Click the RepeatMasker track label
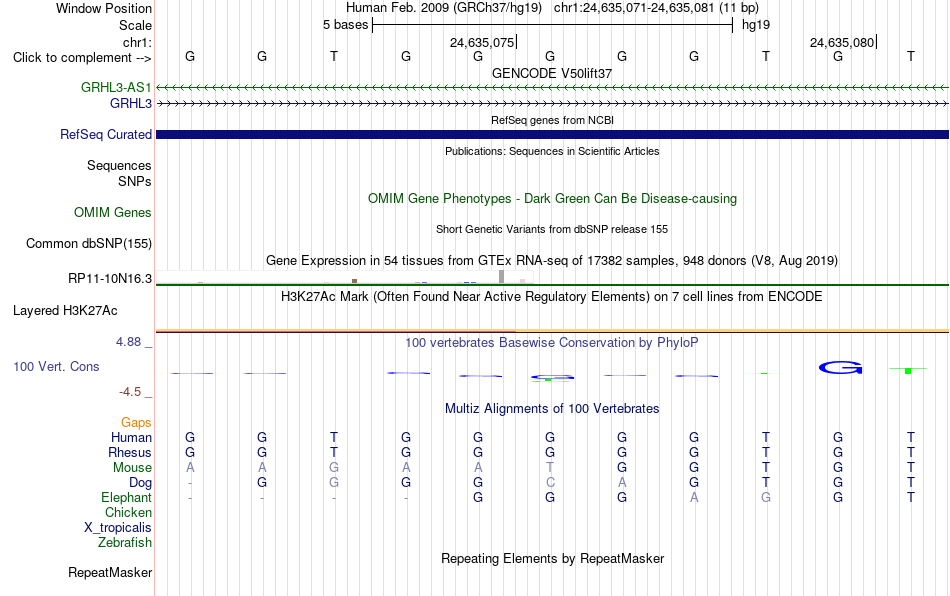 (110, 572)
